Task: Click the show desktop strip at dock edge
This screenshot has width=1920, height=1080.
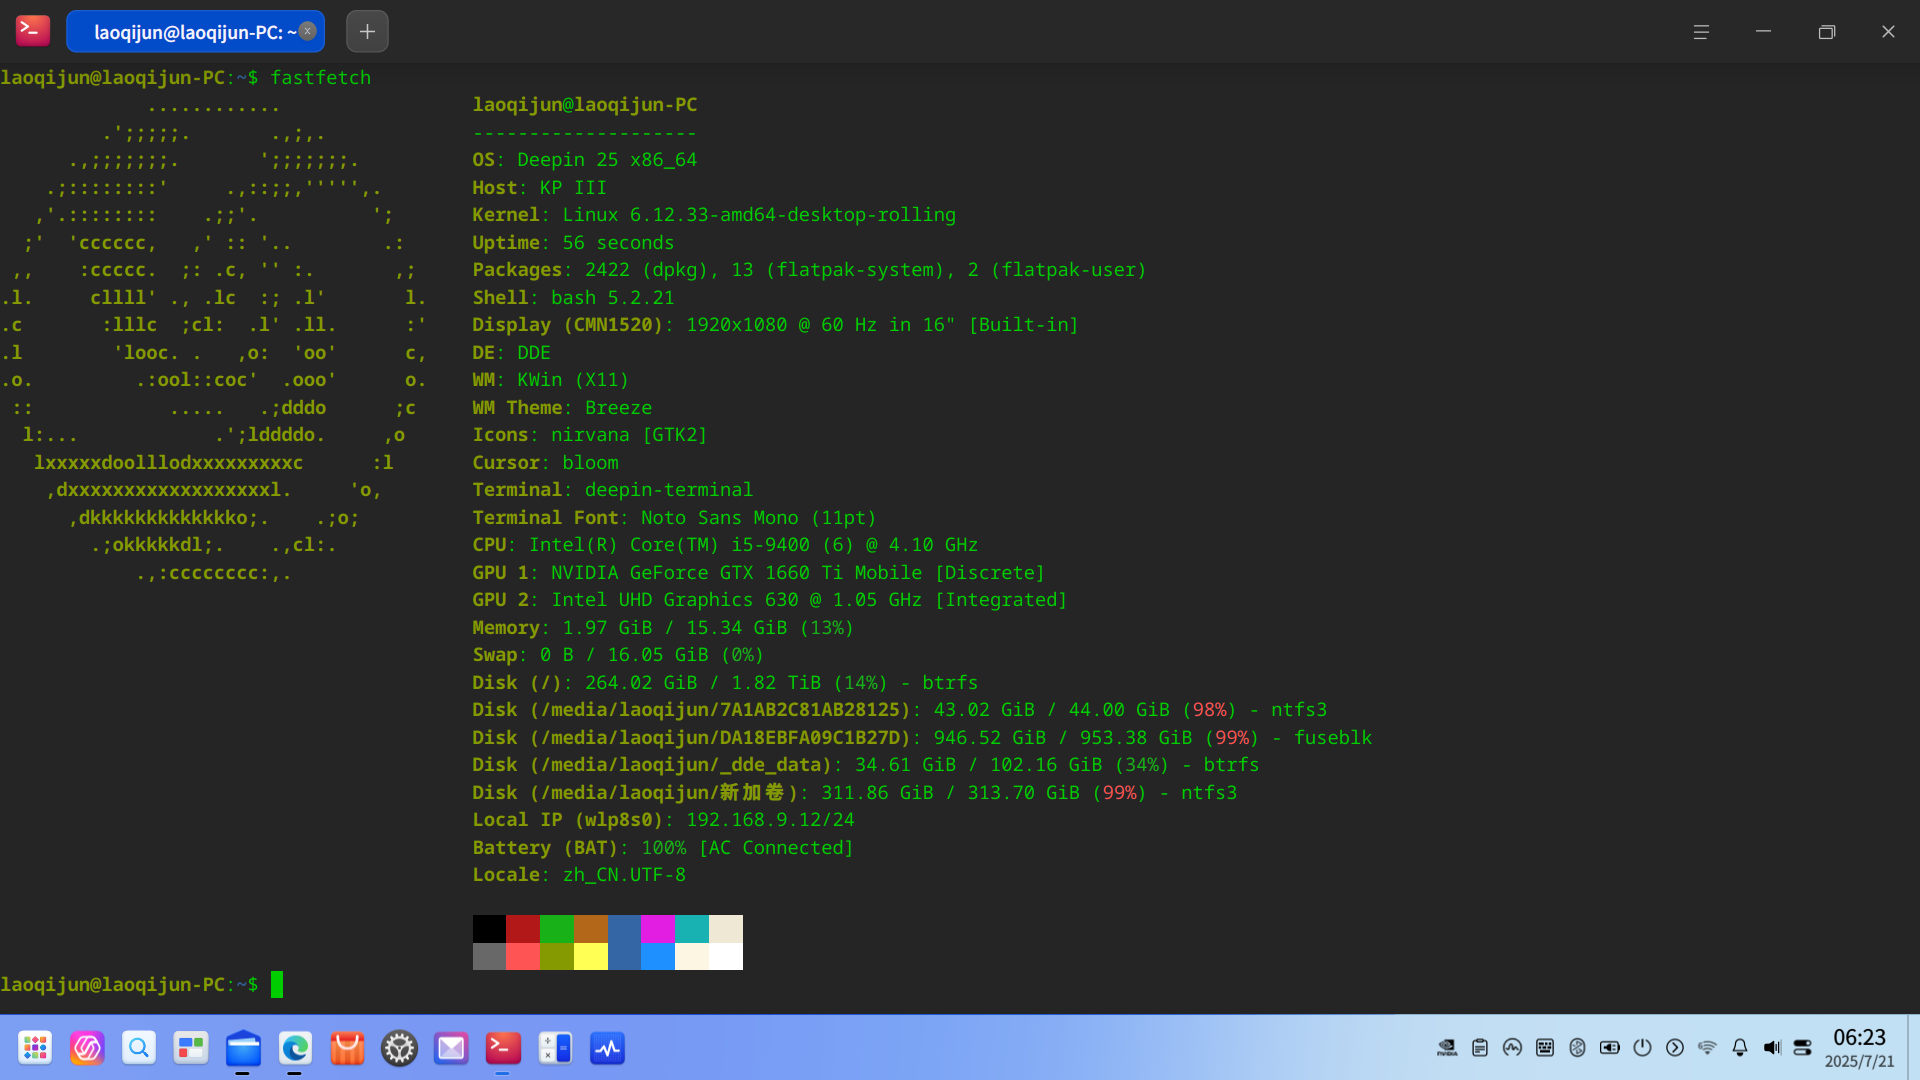Action: tap(1913, 1048)
